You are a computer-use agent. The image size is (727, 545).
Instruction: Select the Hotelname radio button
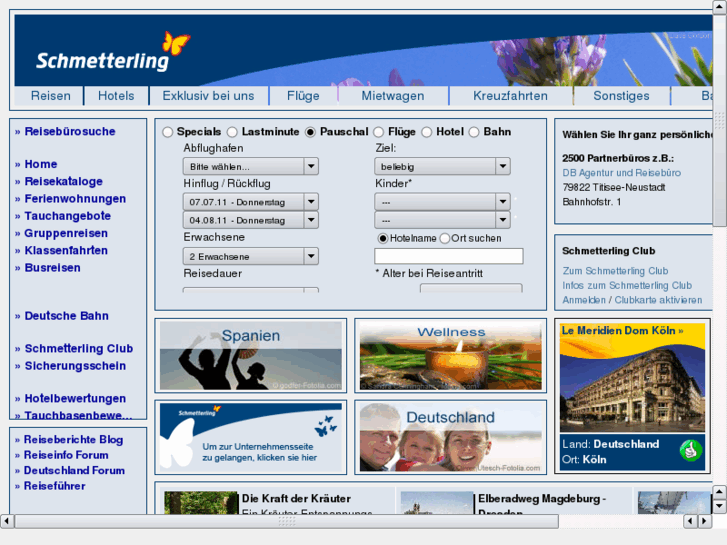(x=383, y=238)
